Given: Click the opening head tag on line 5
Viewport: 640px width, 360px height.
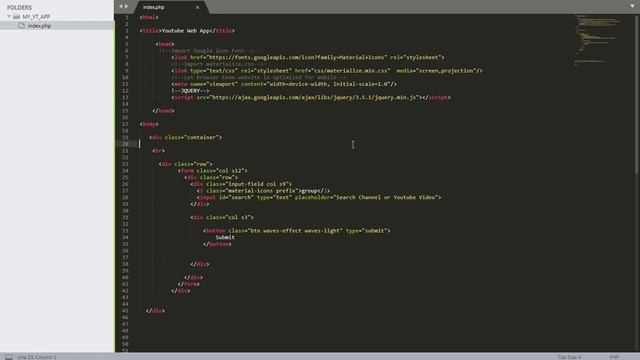Looking at the screenshot, I should point(165,44).
